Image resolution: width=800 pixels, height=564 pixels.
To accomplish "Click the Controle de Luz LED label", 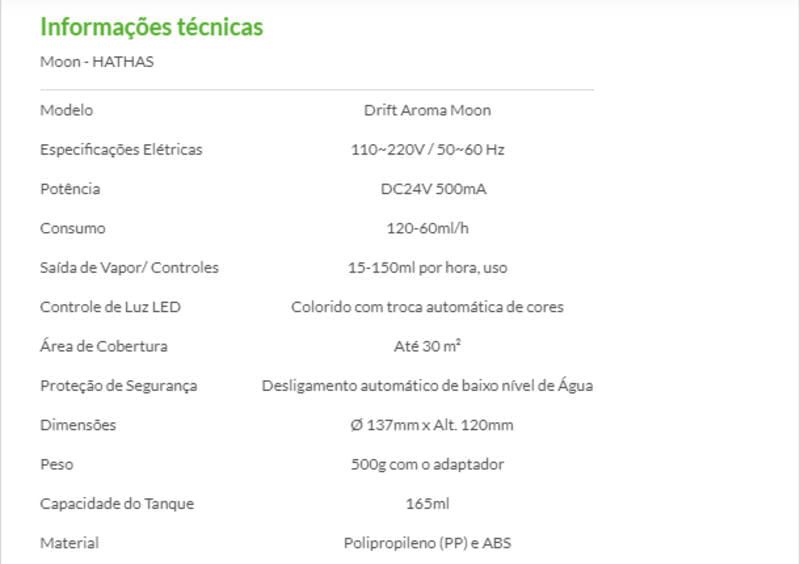I will [110, 307].
